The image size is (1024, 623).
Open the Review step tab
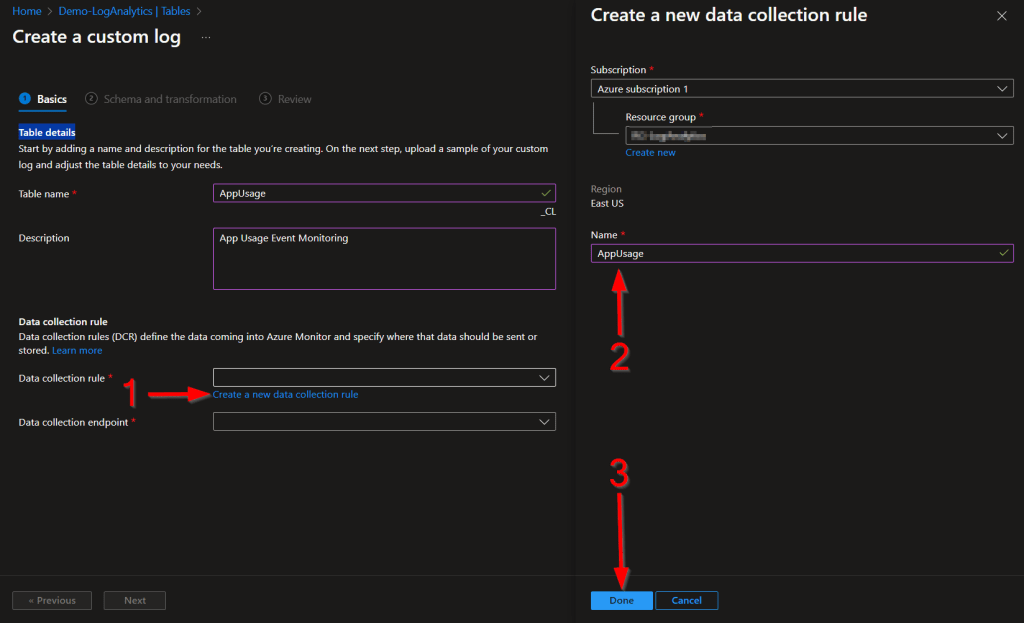[x=286, y=99]
